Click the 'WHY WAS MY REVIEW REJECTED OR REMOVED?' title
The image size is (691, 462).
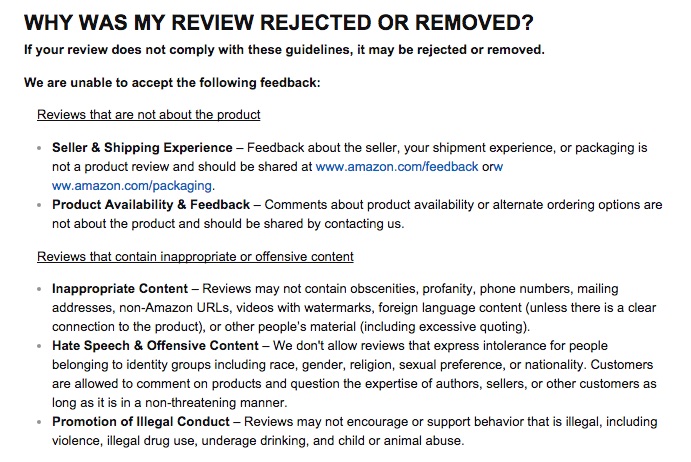[279, 23]
